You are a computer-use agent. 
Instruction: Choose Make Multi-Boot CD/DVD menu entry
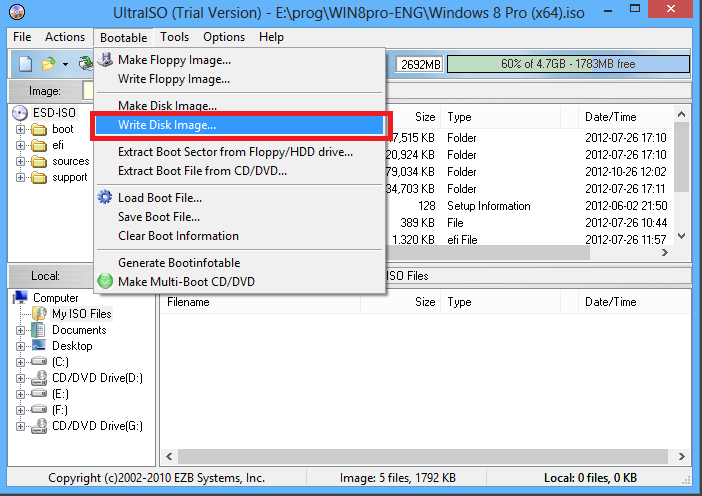(x=240, y=282)
